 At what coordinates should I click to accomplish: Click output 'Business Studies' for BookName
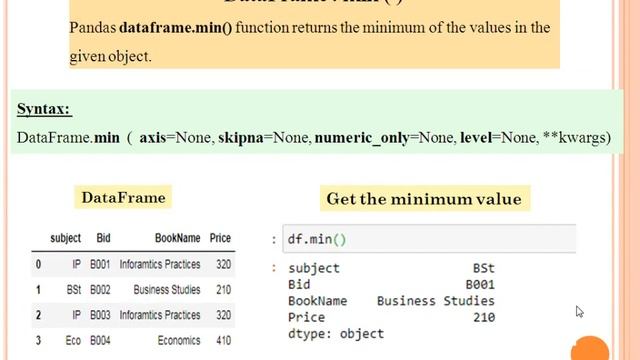point(436,301)
